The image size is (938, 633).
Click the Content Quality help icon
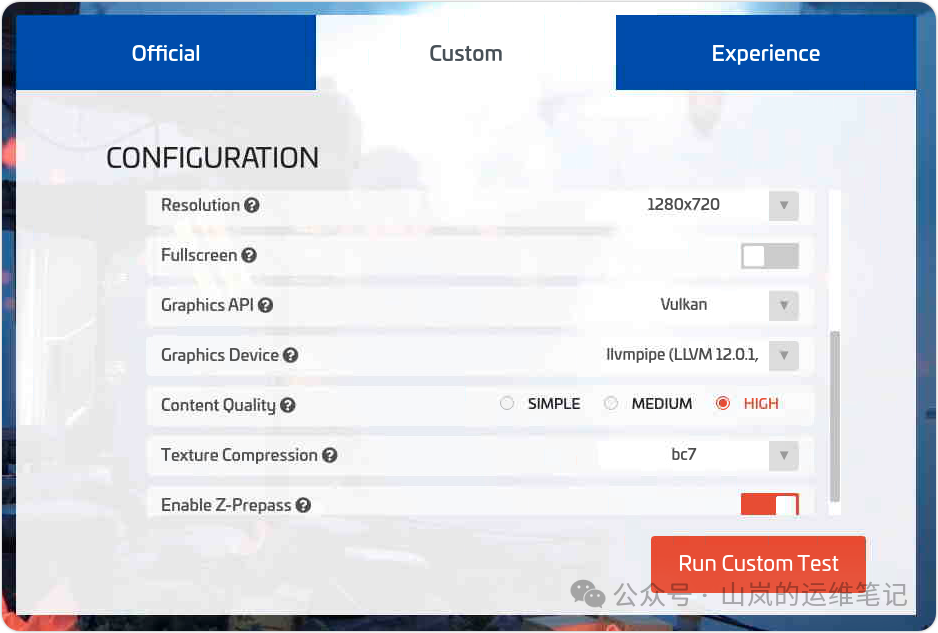(287, 405)
